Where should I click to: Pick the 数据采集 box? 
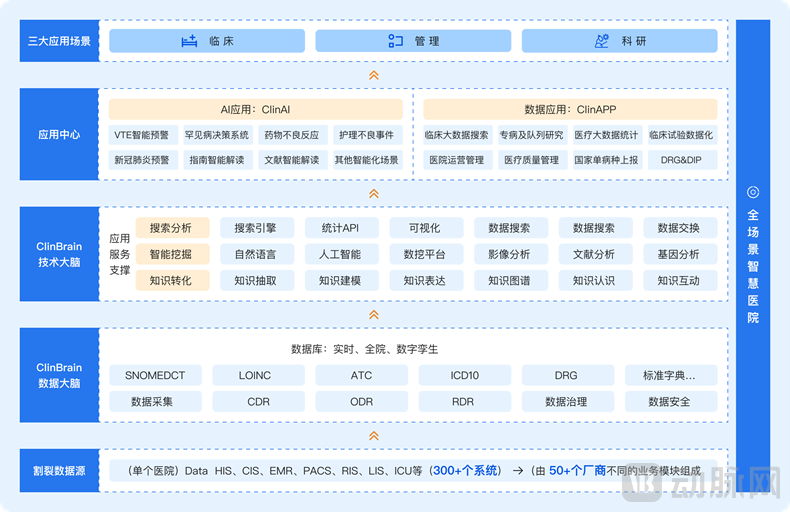click(x=155, y=401)
